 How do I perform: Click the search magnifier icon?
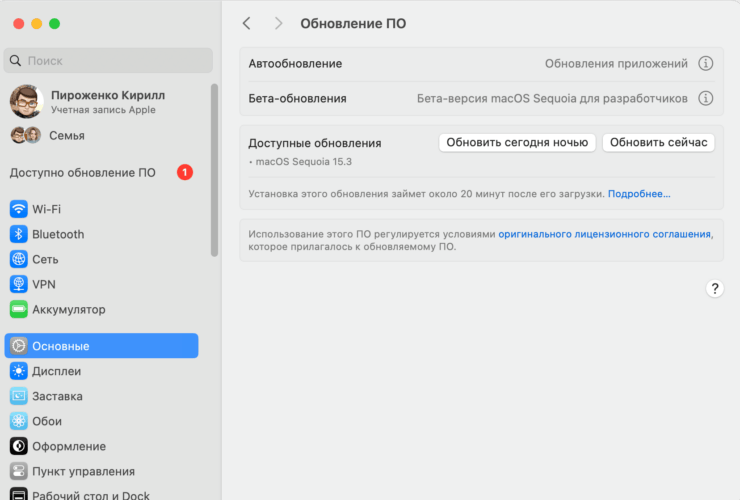(16, 60)
